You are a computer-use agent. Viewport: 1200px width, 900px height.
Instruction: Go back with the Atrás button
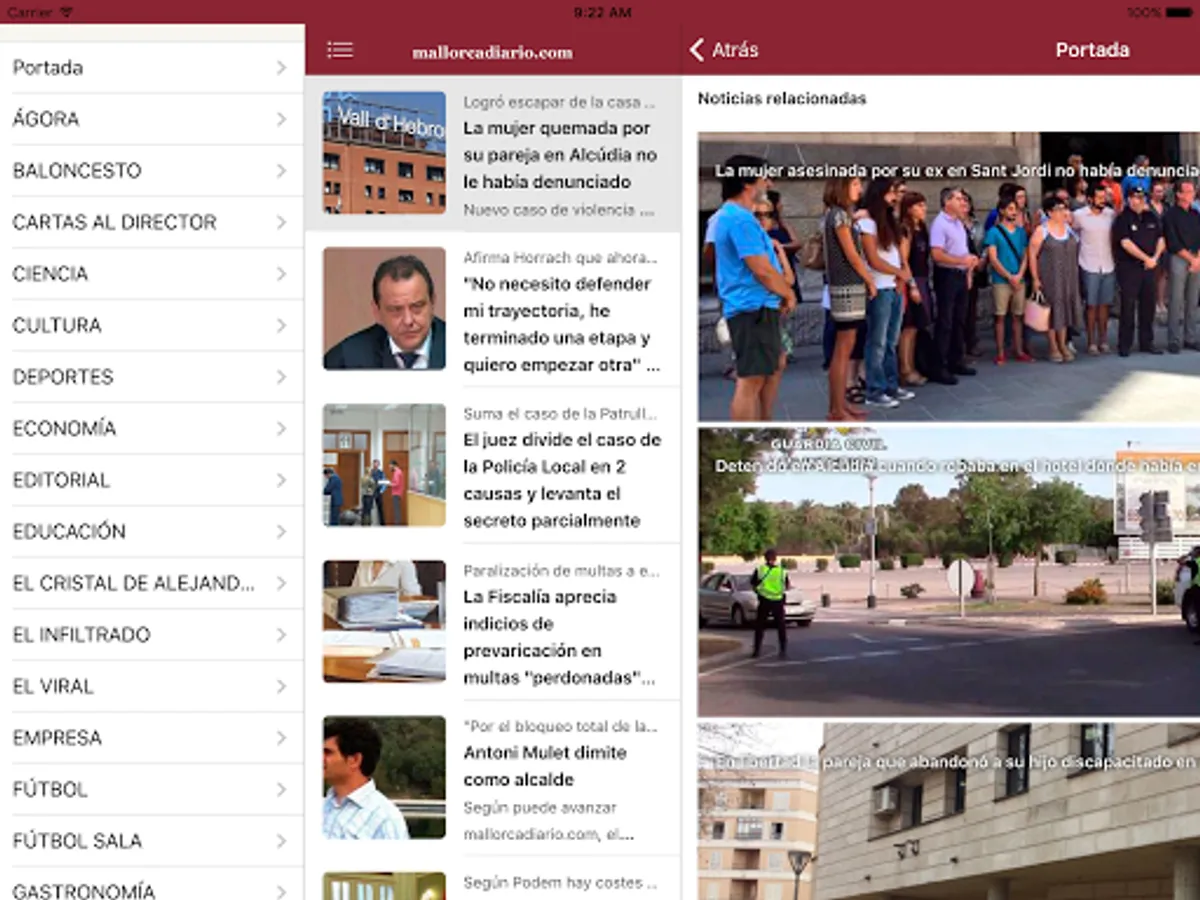[x=724, y=50]
